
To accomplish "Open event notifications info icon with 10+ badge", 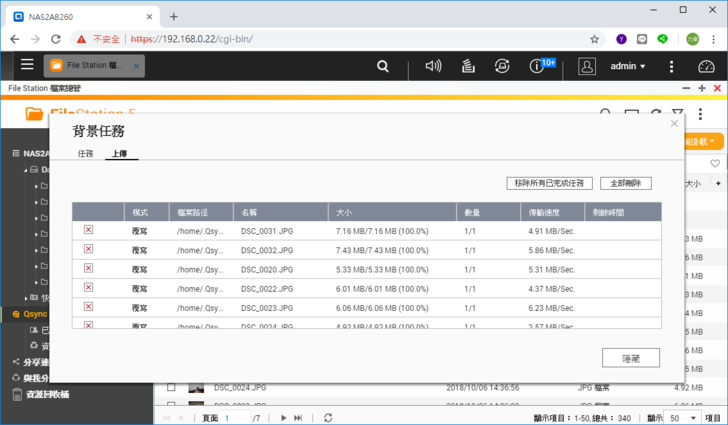I will tap(536, 66).
